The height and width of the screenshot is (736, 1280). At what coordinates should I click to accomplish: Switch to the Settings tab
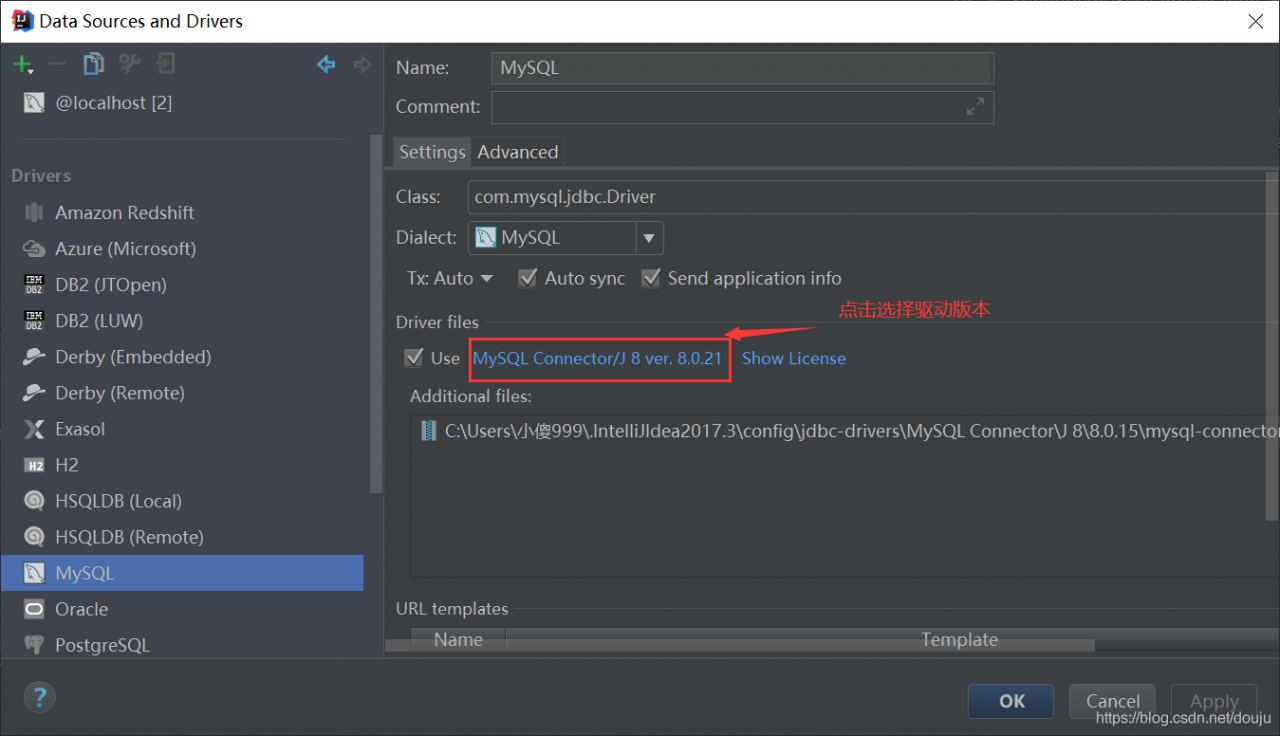[x=432, y=152]
